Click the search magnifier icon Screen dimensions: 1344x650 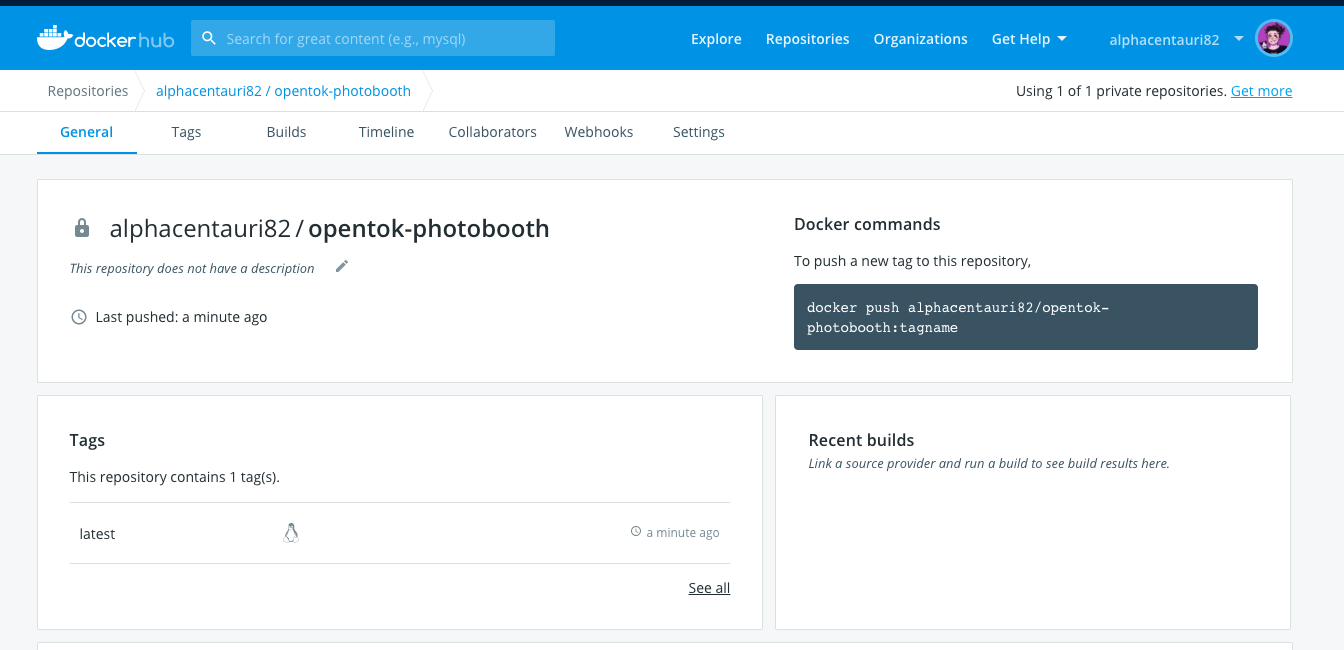tap(209, 39)
